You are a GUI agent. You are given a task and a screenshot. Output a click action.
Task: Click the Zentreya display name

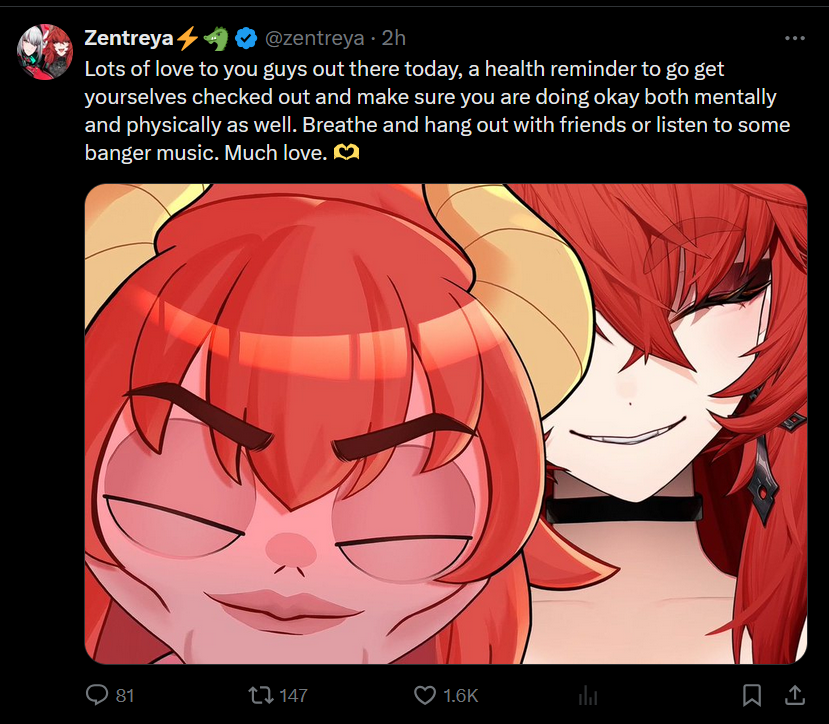pyautogui.click(x=128, y=38)
